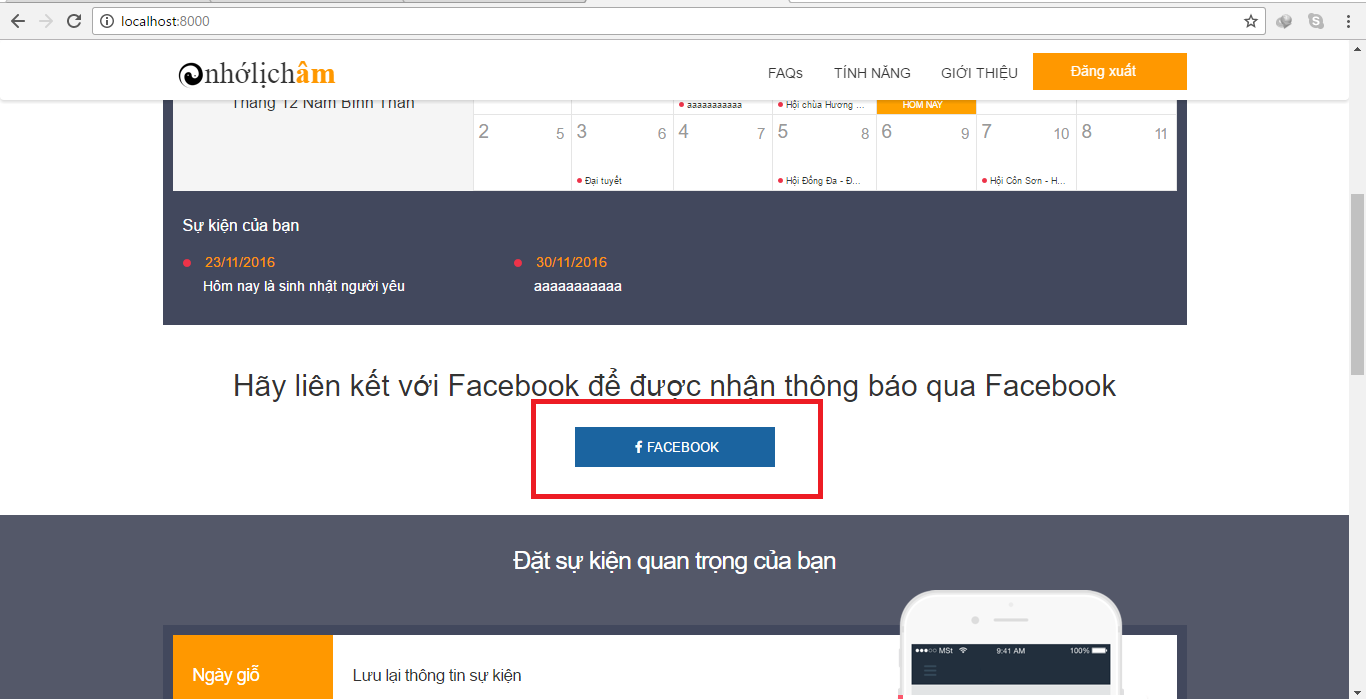The height and width of the screenshot is (699, 1366).
Task: Open the Skype extension icon
Action: (1316, 21)
